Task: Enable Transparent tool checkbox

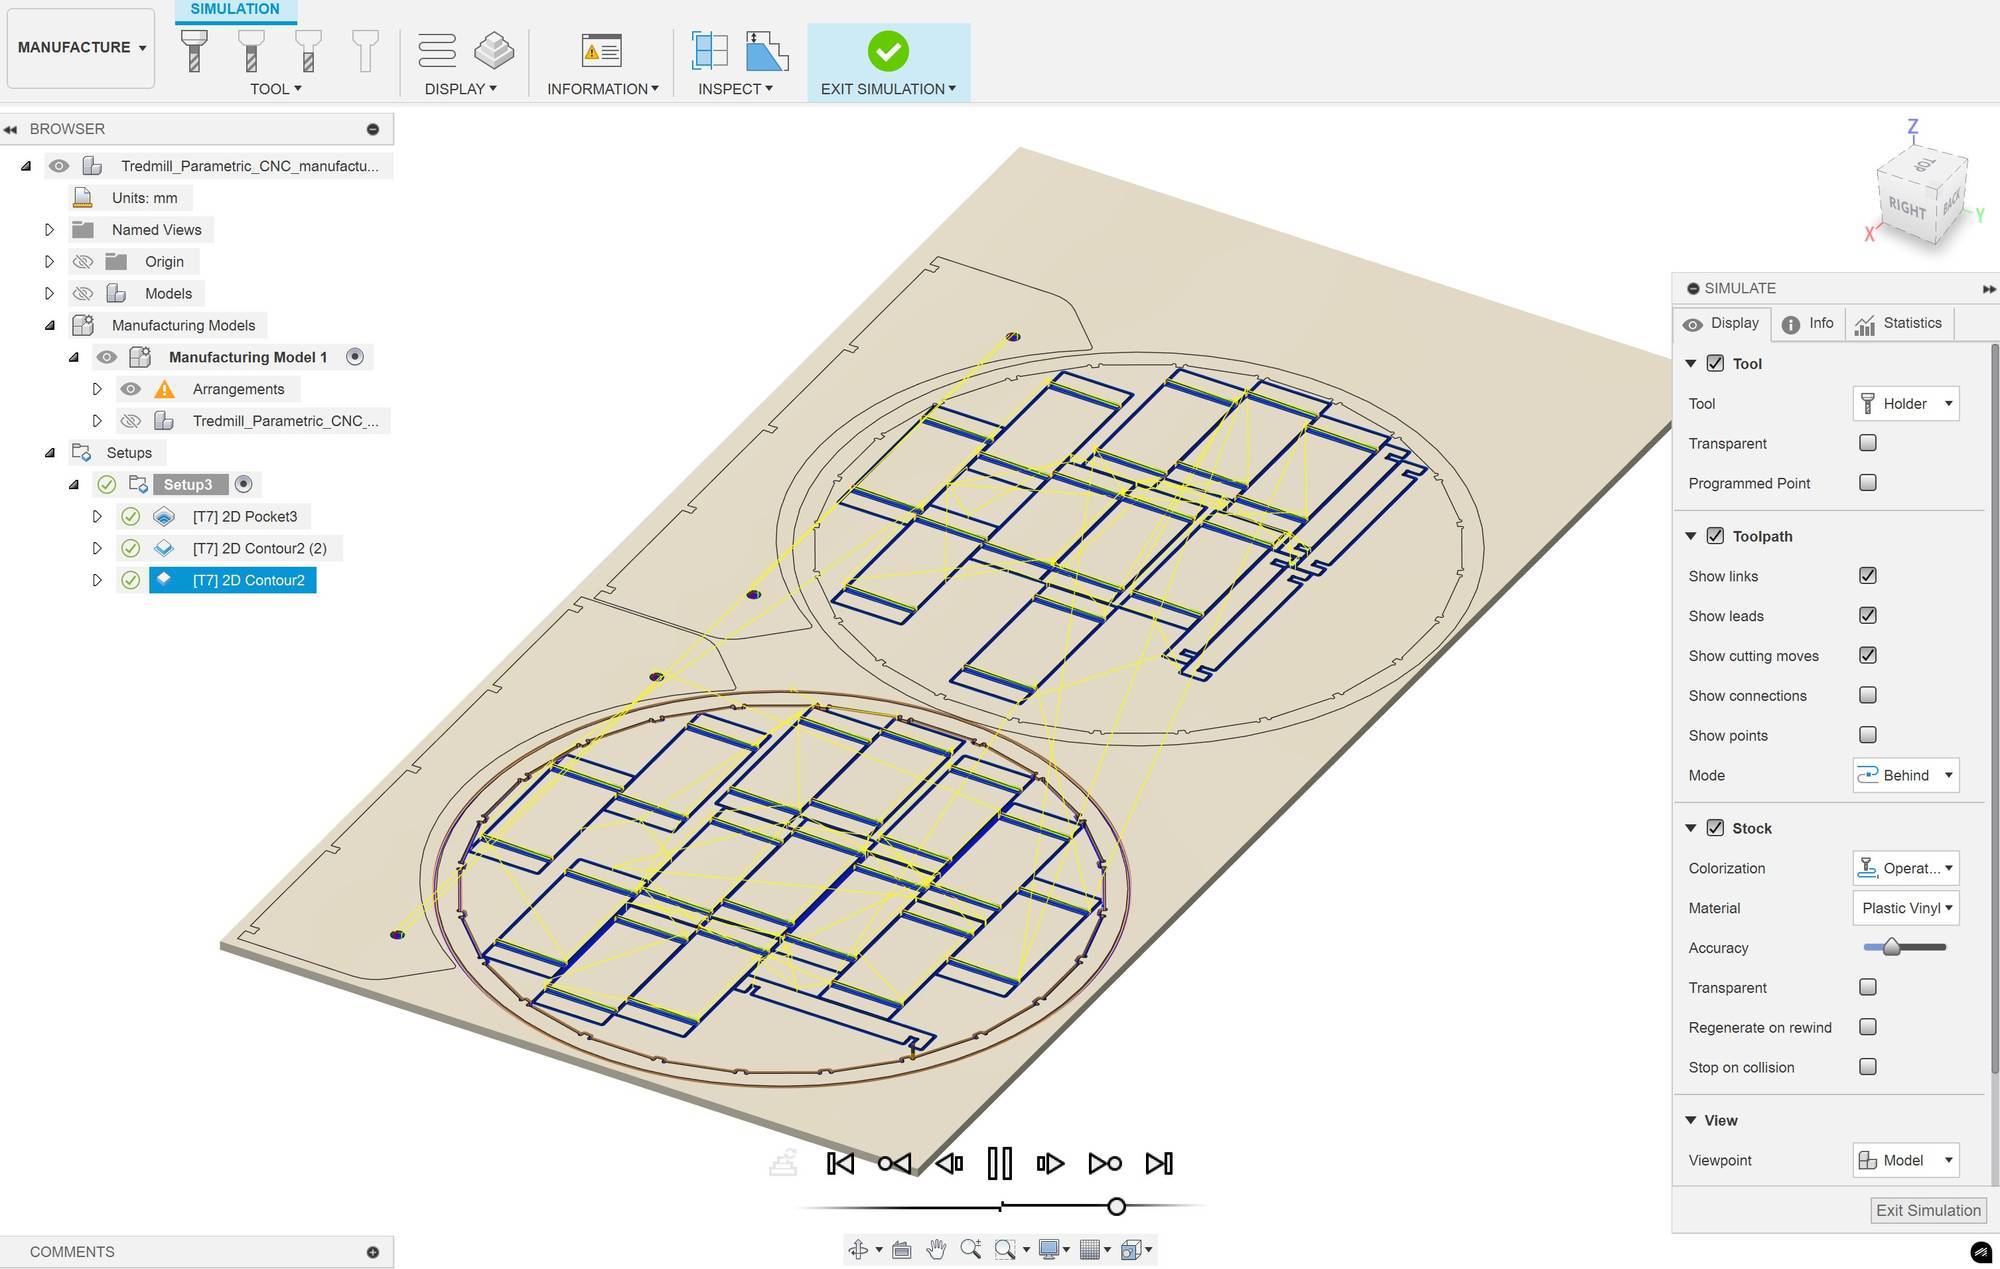Action: [x=1867, y=442]
